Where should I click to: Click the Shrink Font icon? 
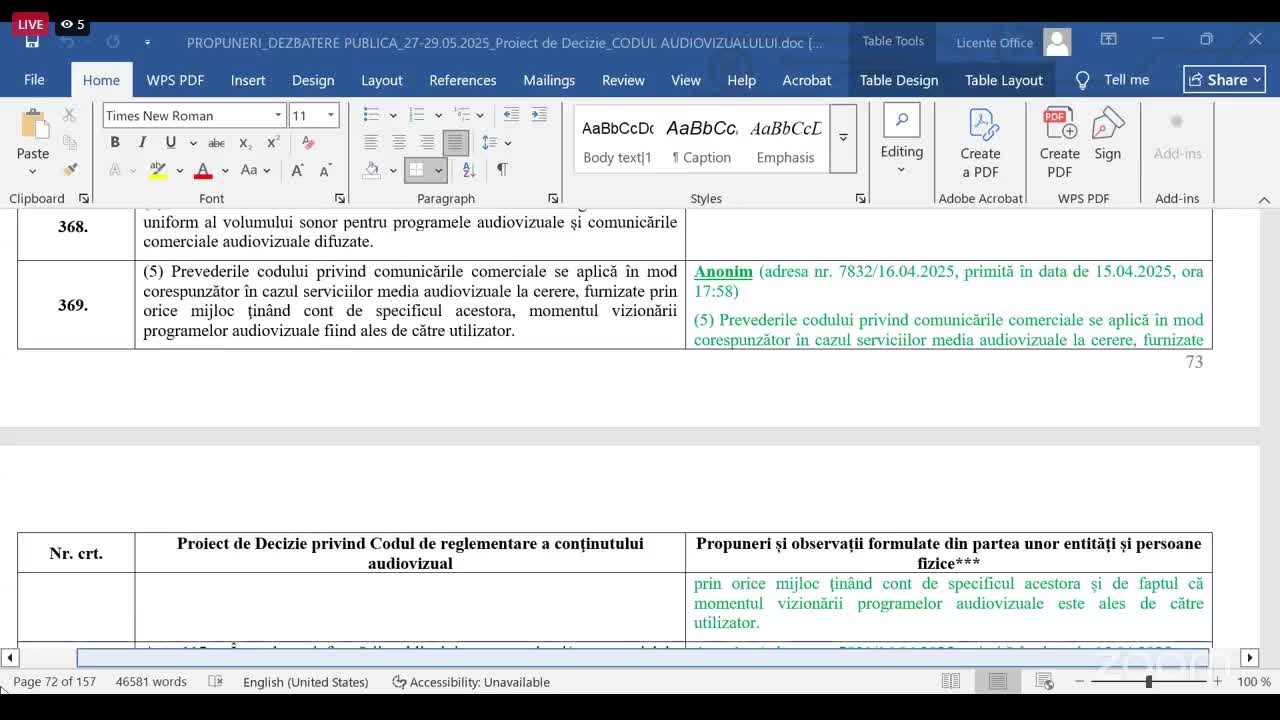[x=325, y=170]
